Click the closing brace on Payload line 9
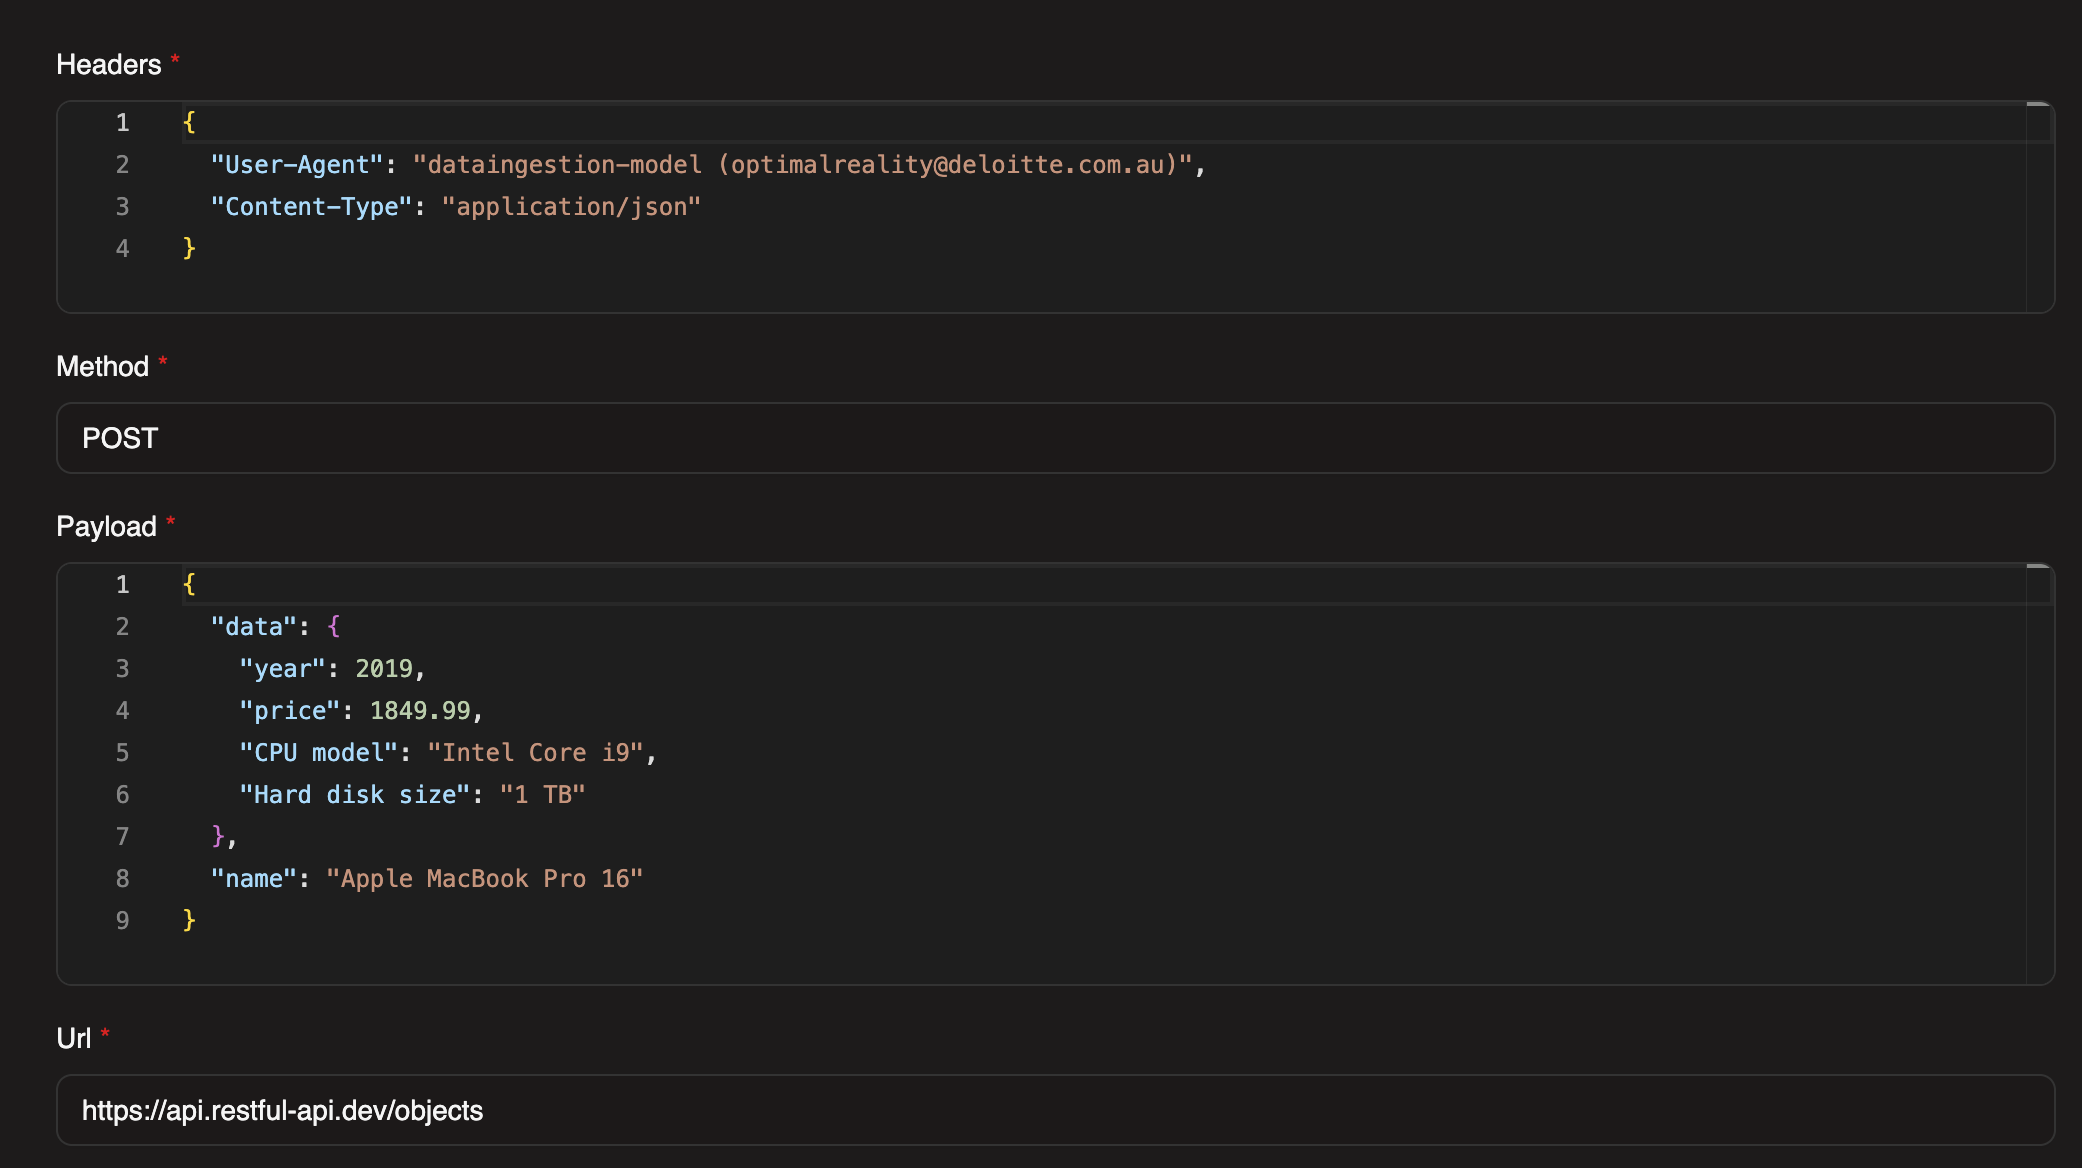The height and width of the screenshot is (1168, 2082). point(189,921)
